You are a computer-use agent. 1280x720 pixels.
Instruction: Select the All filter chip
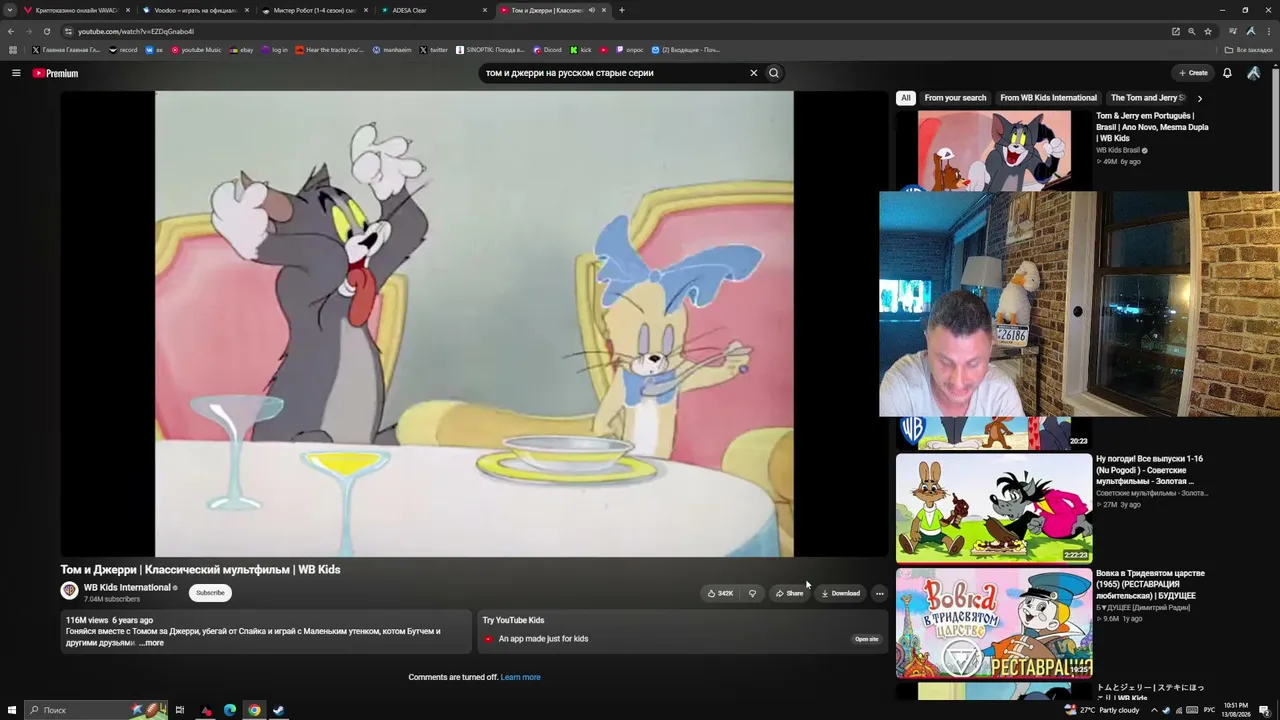905,98
